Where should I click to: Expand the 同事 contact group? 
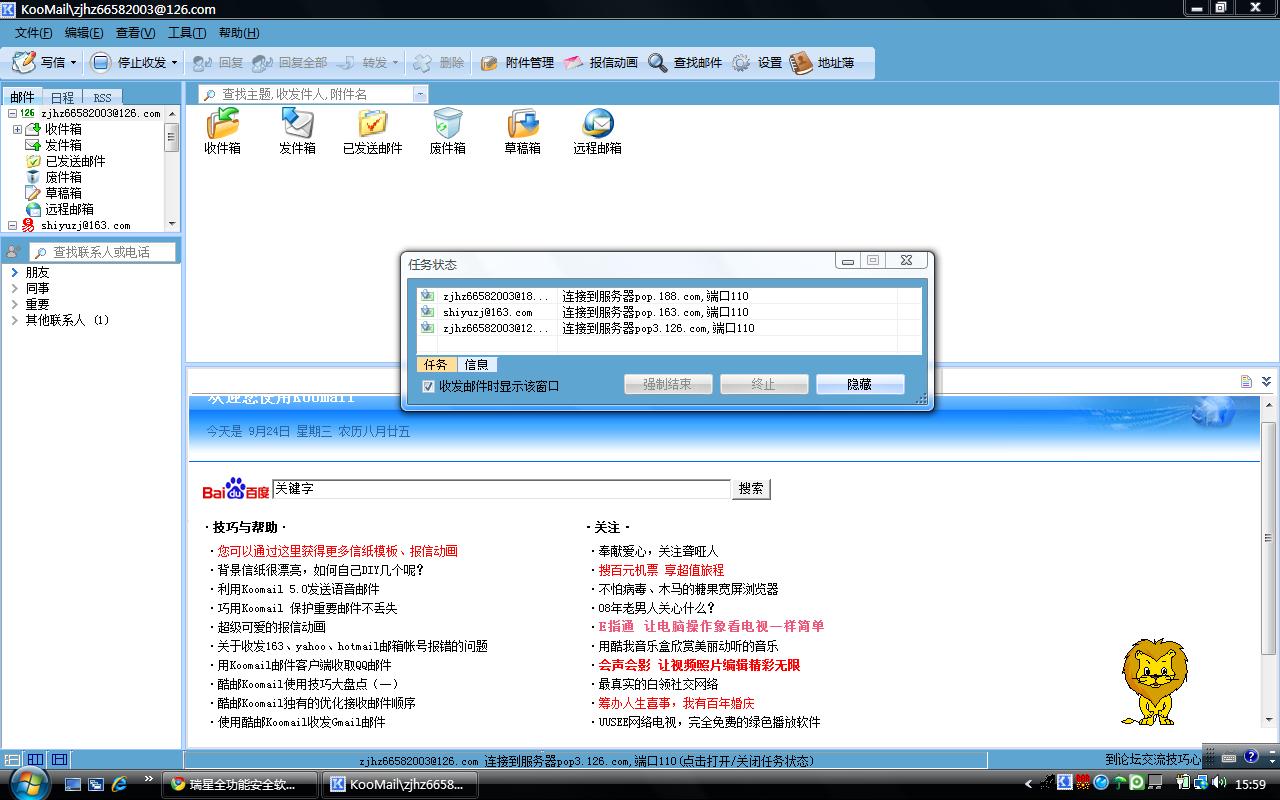[x=15, y=288]
